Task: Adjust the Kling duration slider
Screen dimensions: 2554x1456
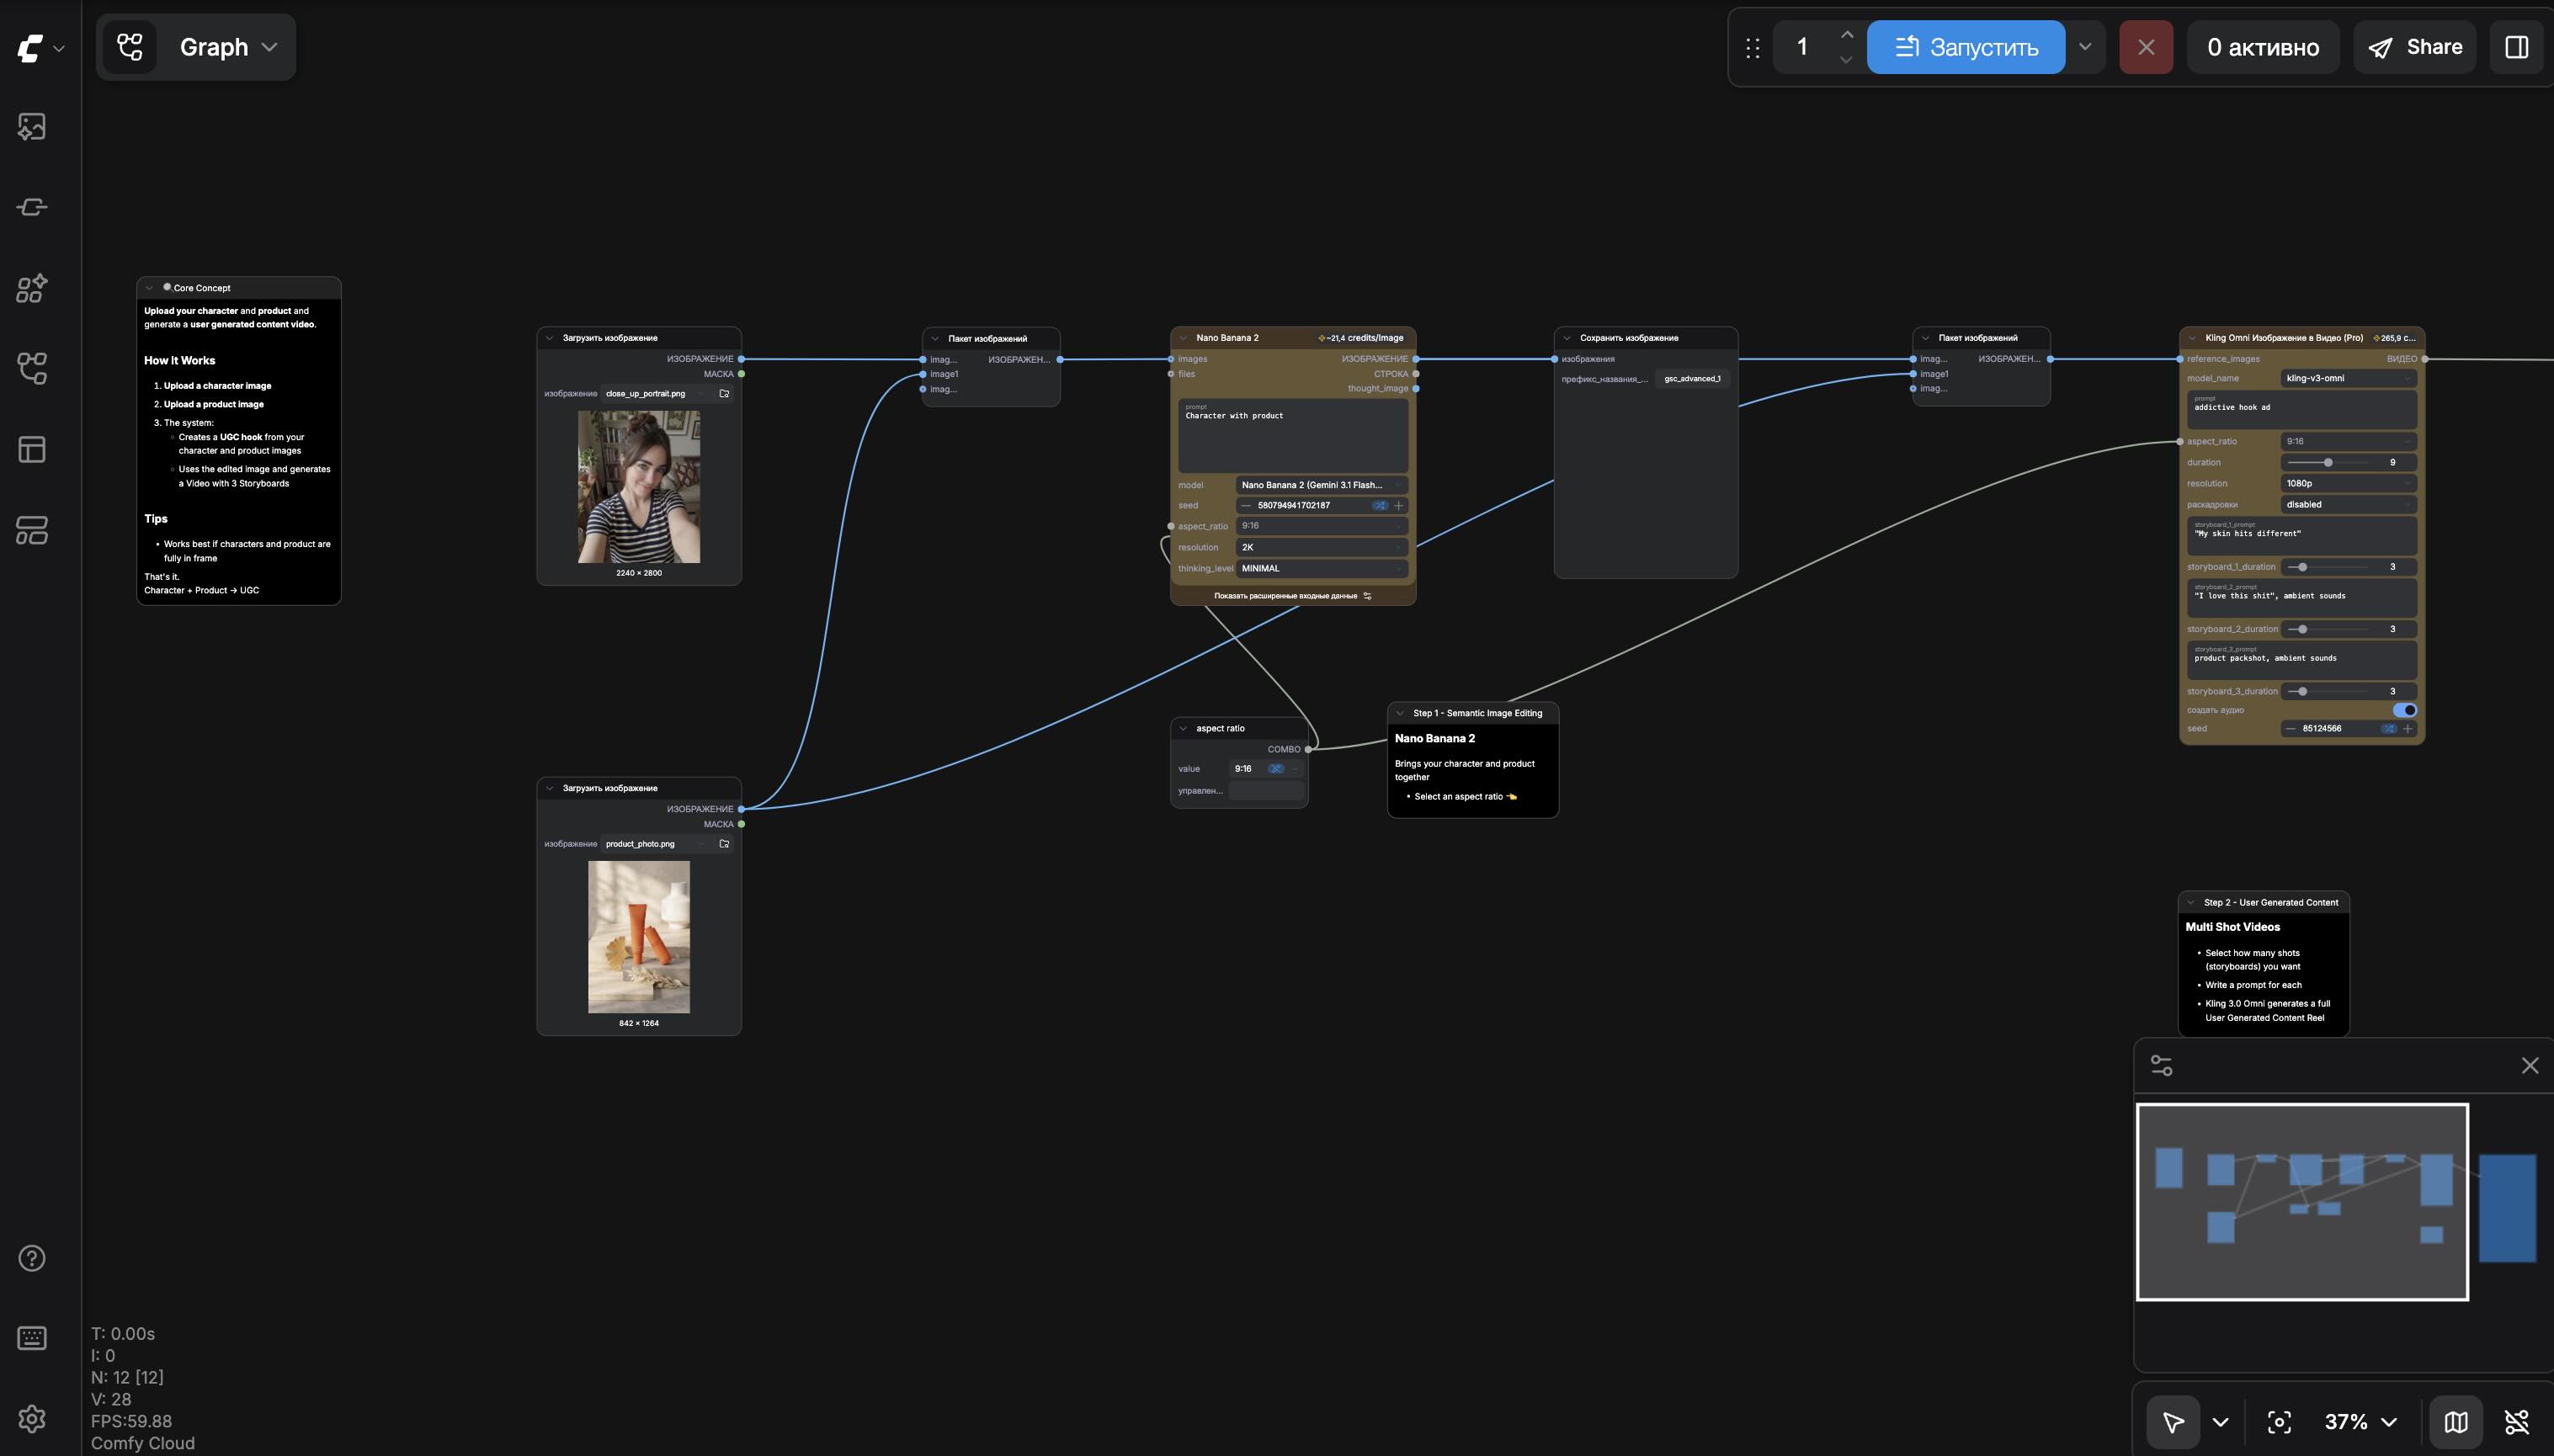Action: (2328, 463)
